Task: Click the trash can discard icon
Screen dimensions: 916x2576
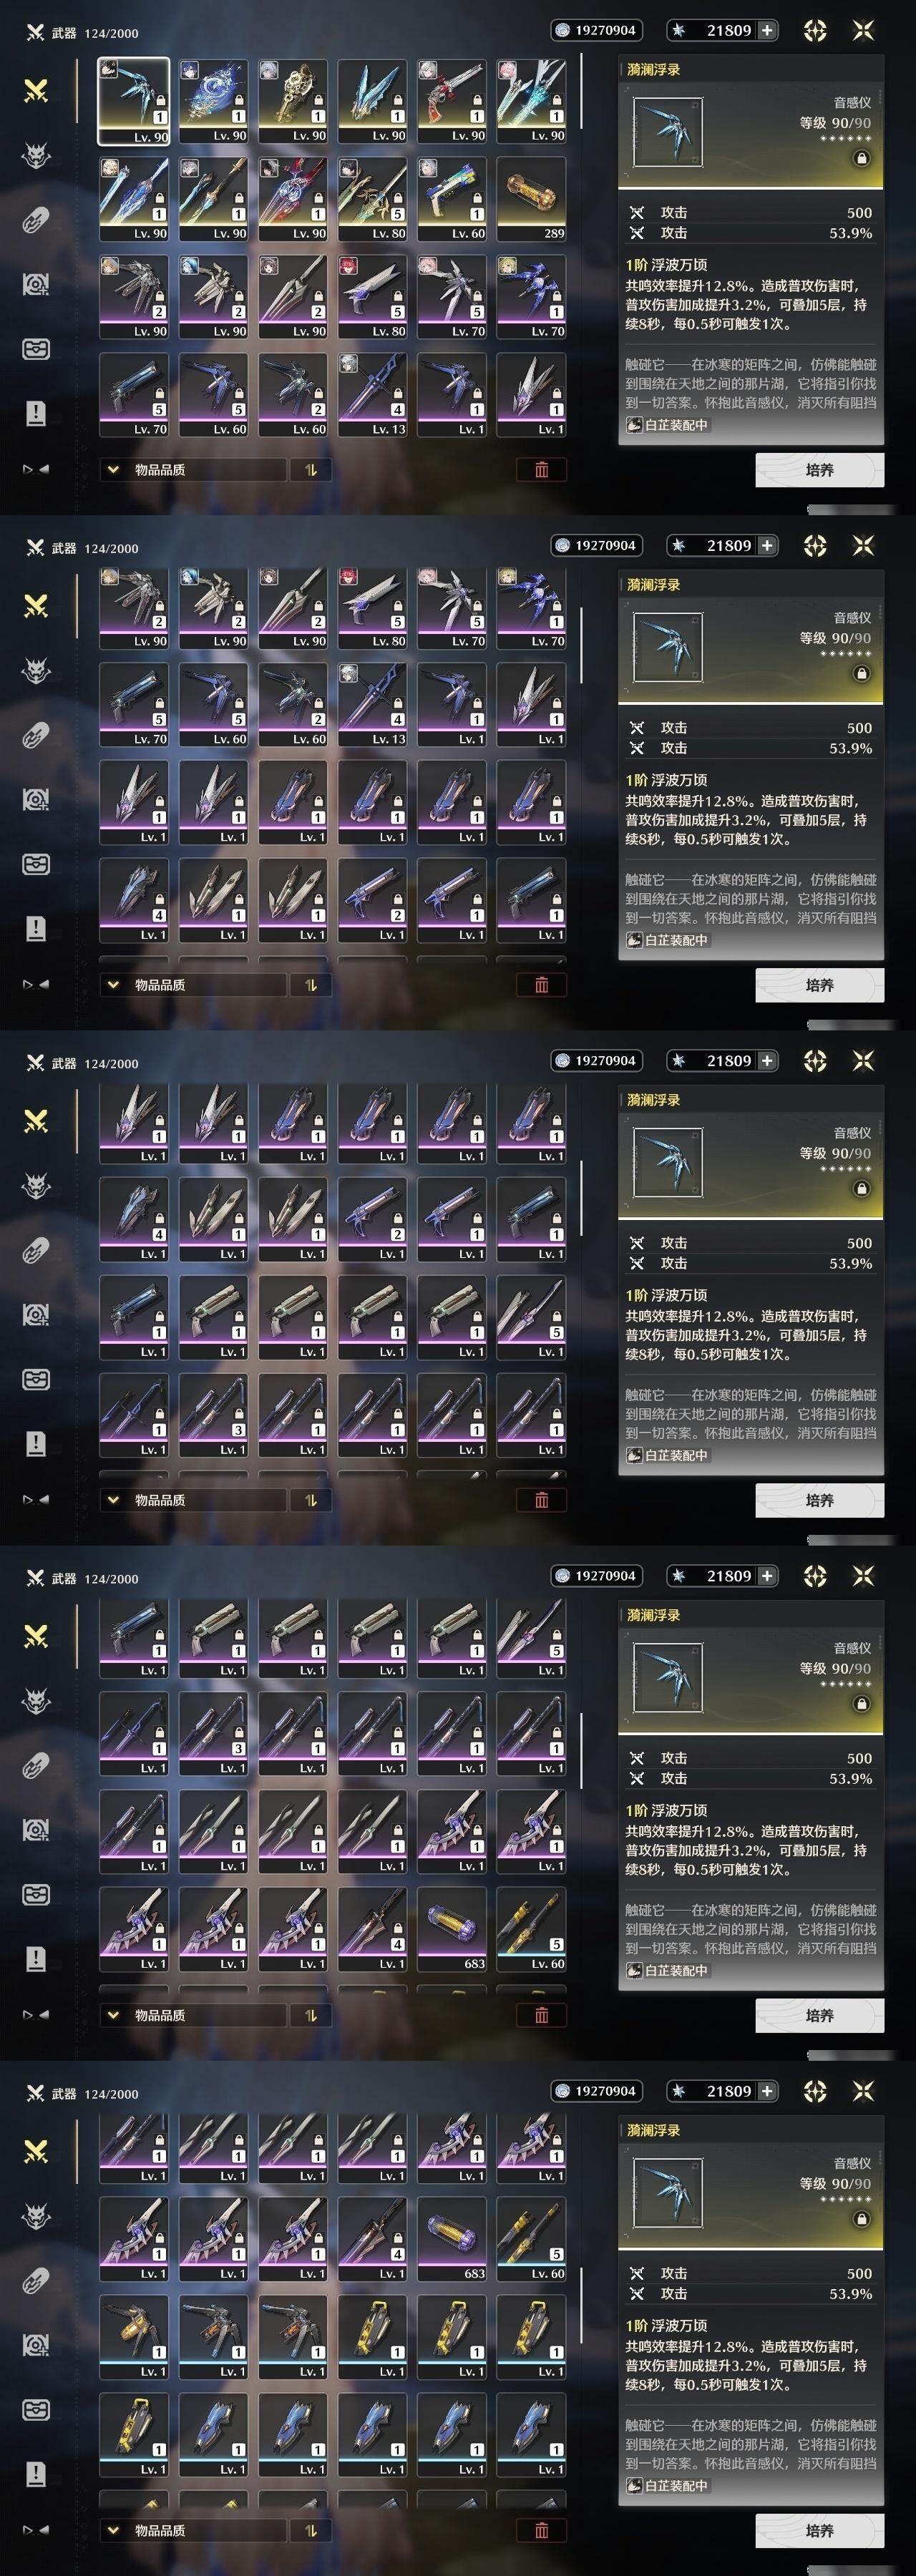Action: [541, 469]
